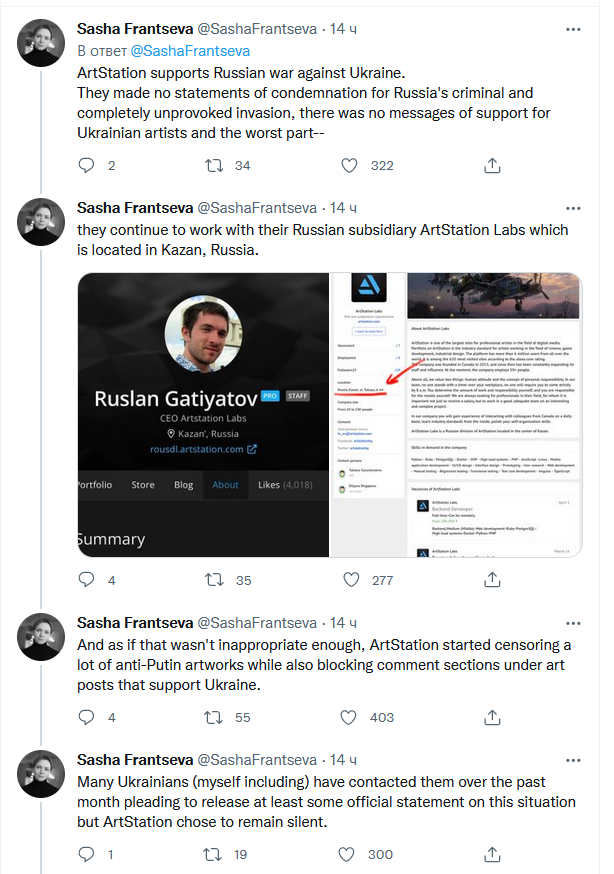Open more options on the first tweet
The height and width of the screenshot is (874, 614).
click(x=572, y=30)
